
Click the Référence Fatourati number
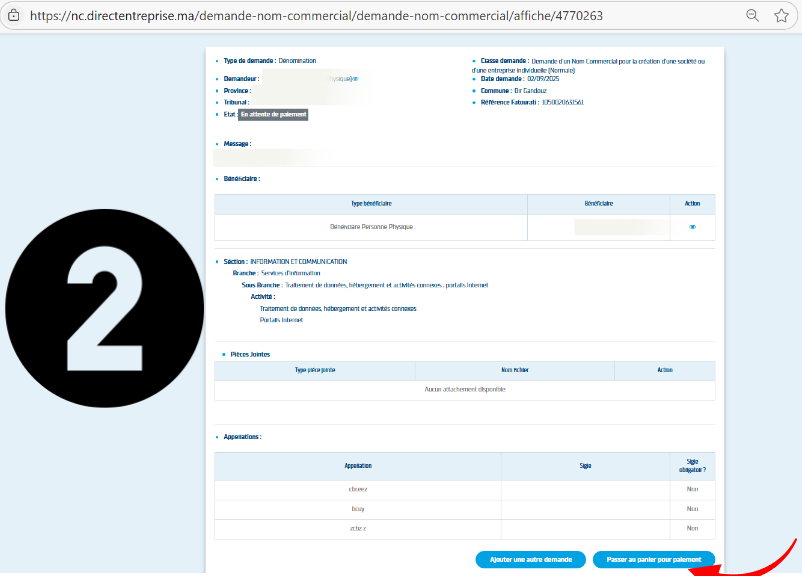pyautogui.click(x=562, y=102)
